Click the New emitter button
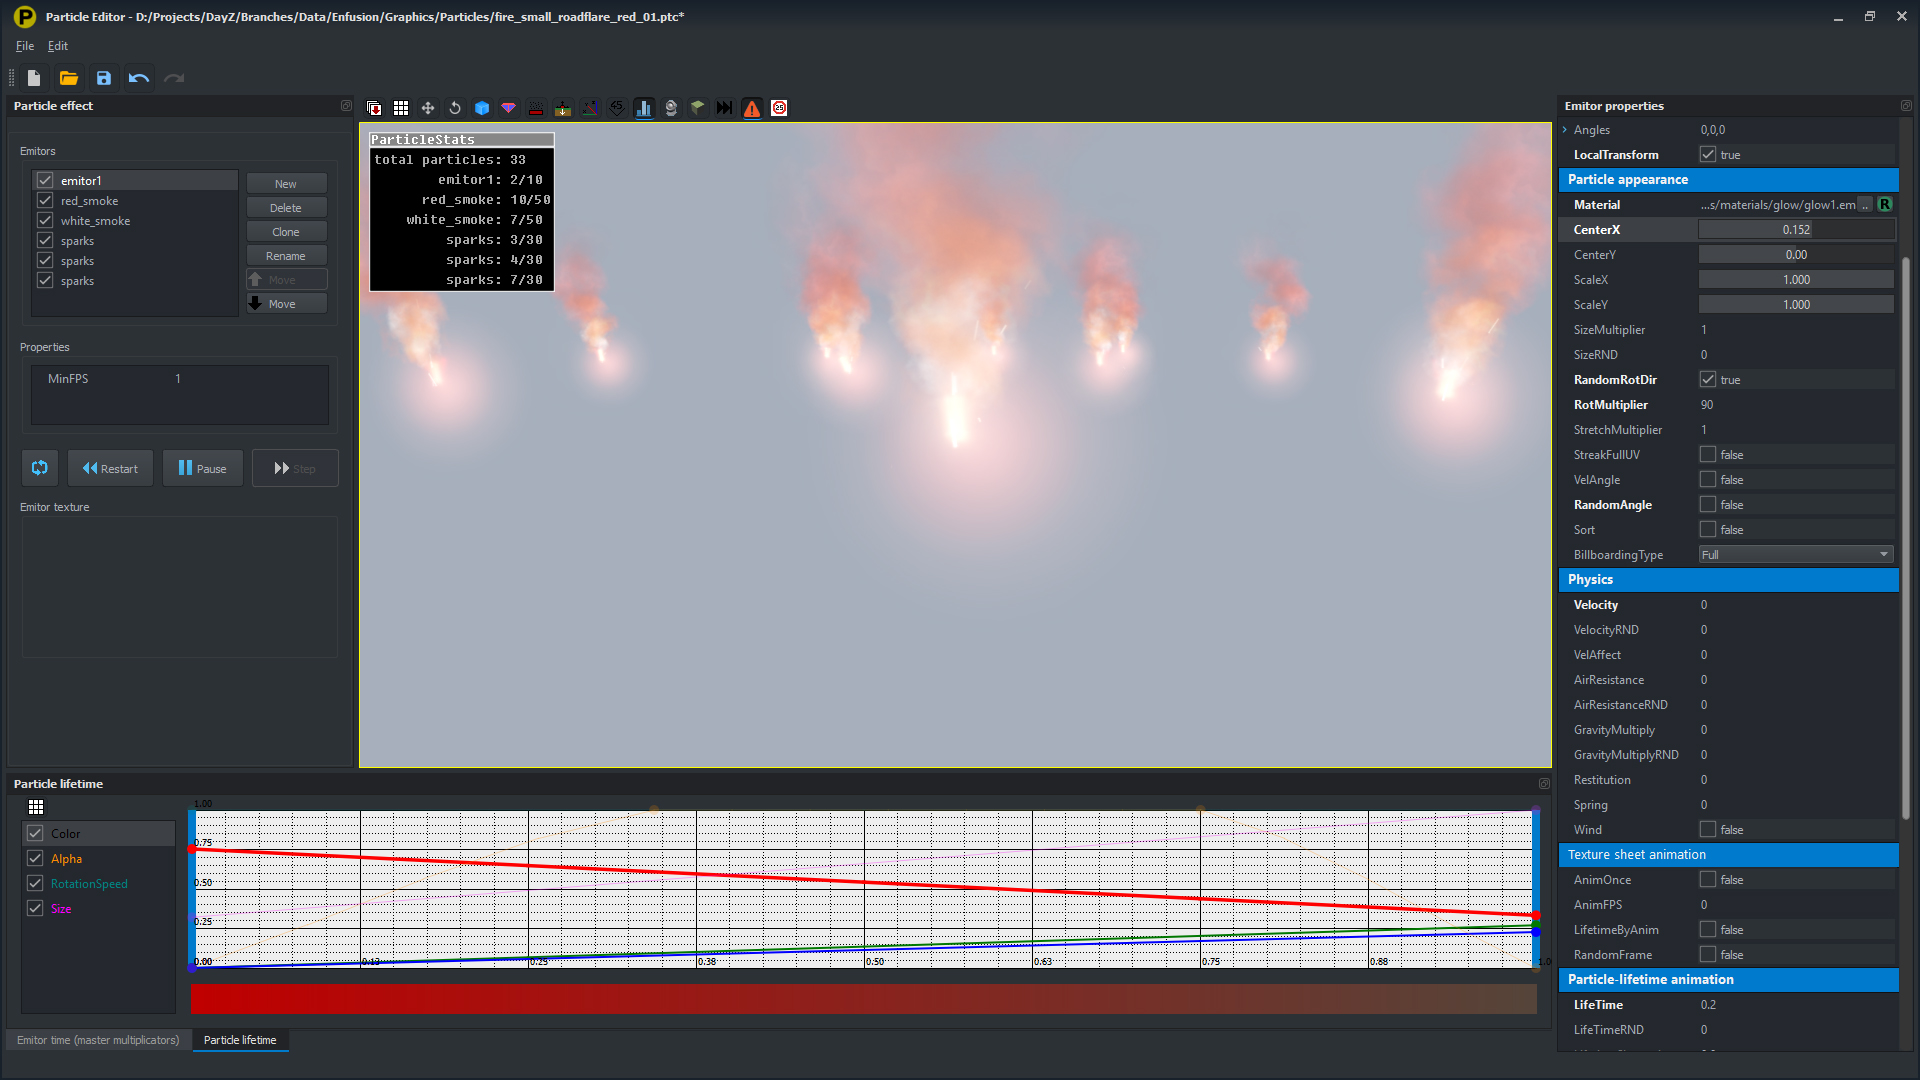Screen dimensions: 1920x1080 coord(285,182)
